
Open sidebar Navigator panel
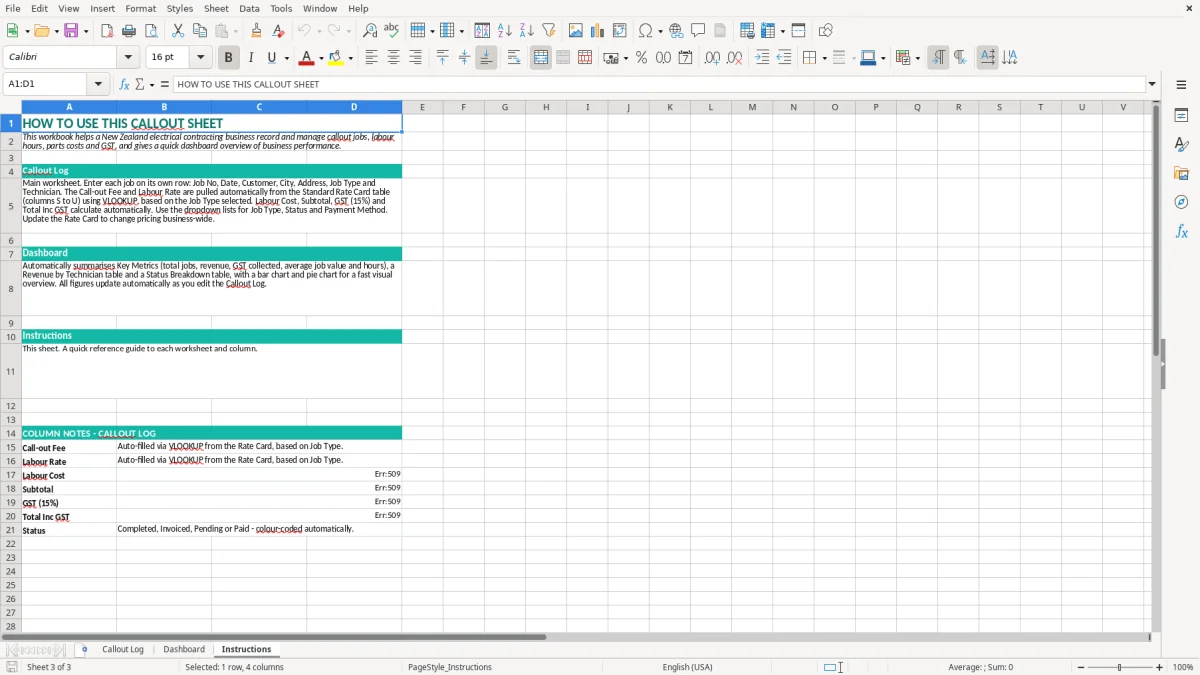pyautogui.click(x=1181, y=202)
